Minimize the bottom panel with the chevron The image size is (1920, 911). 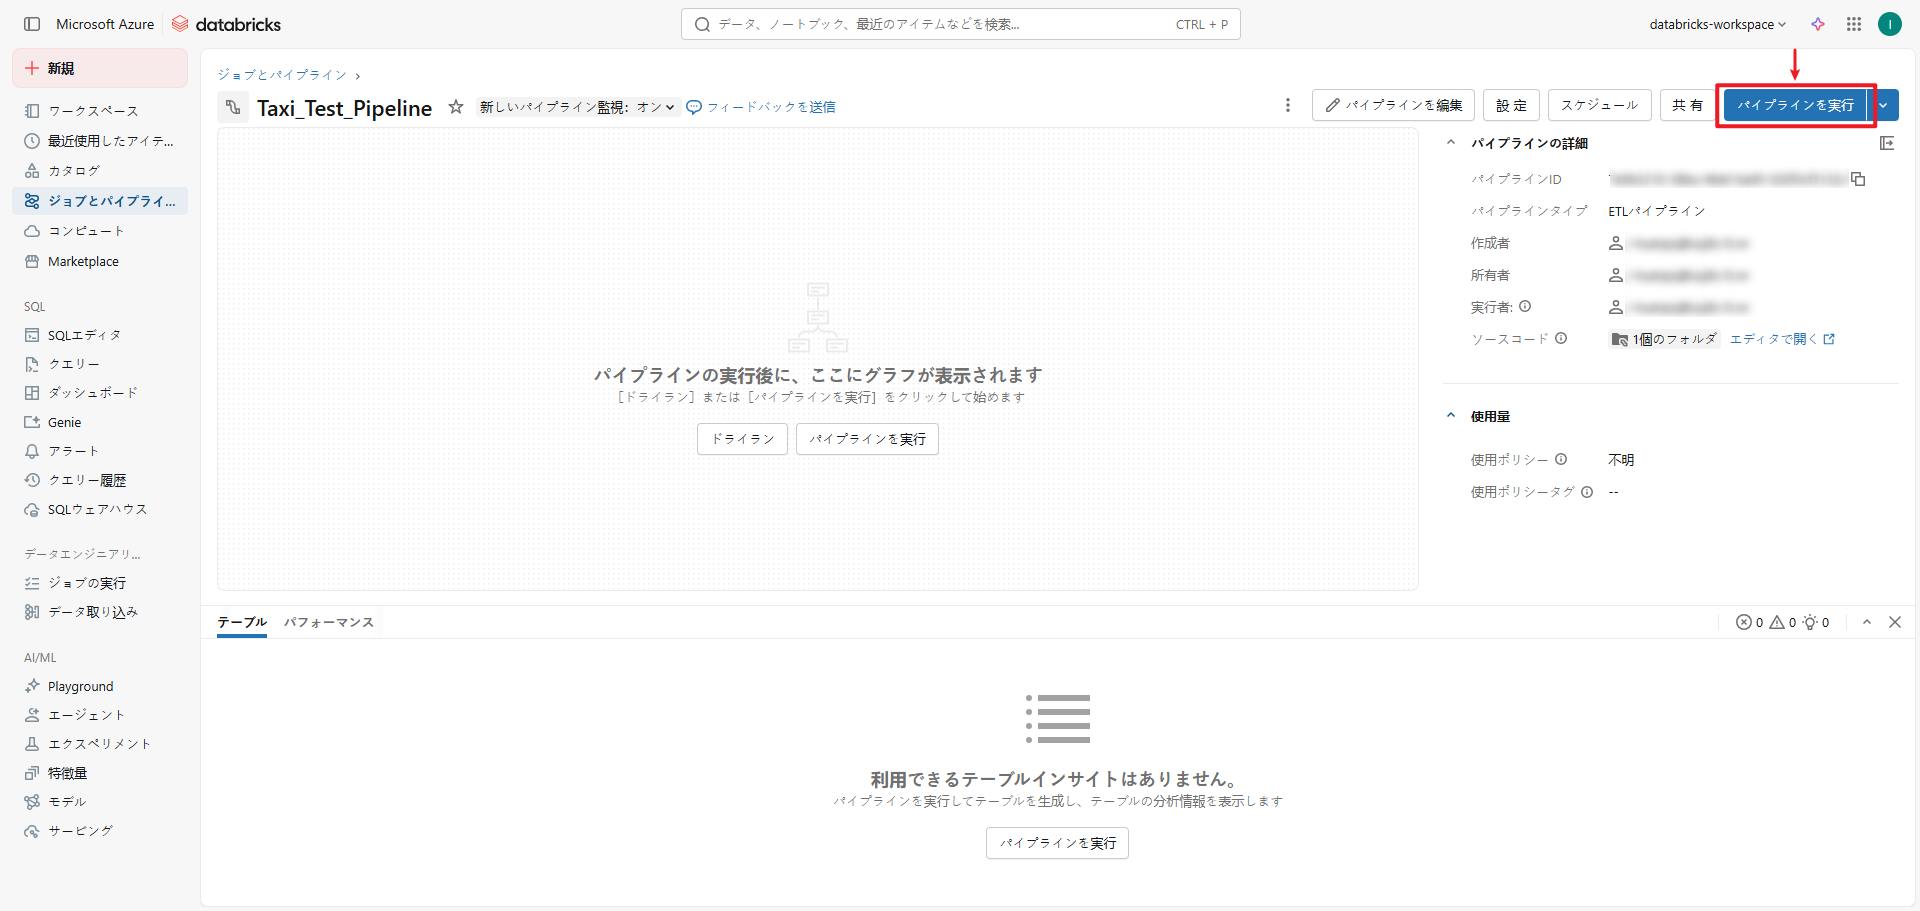1867,622
